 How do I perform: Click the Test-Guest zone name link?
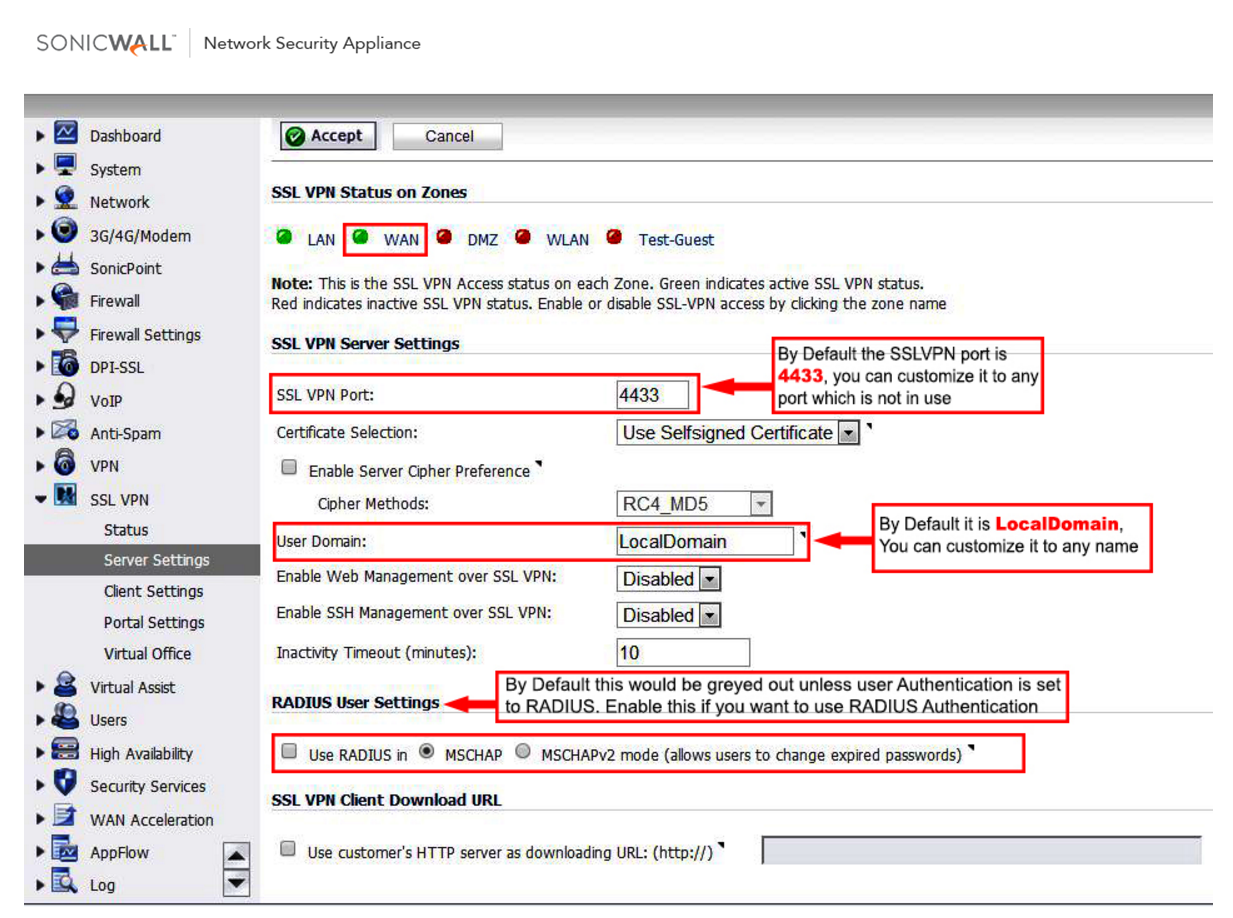[676, 240]
